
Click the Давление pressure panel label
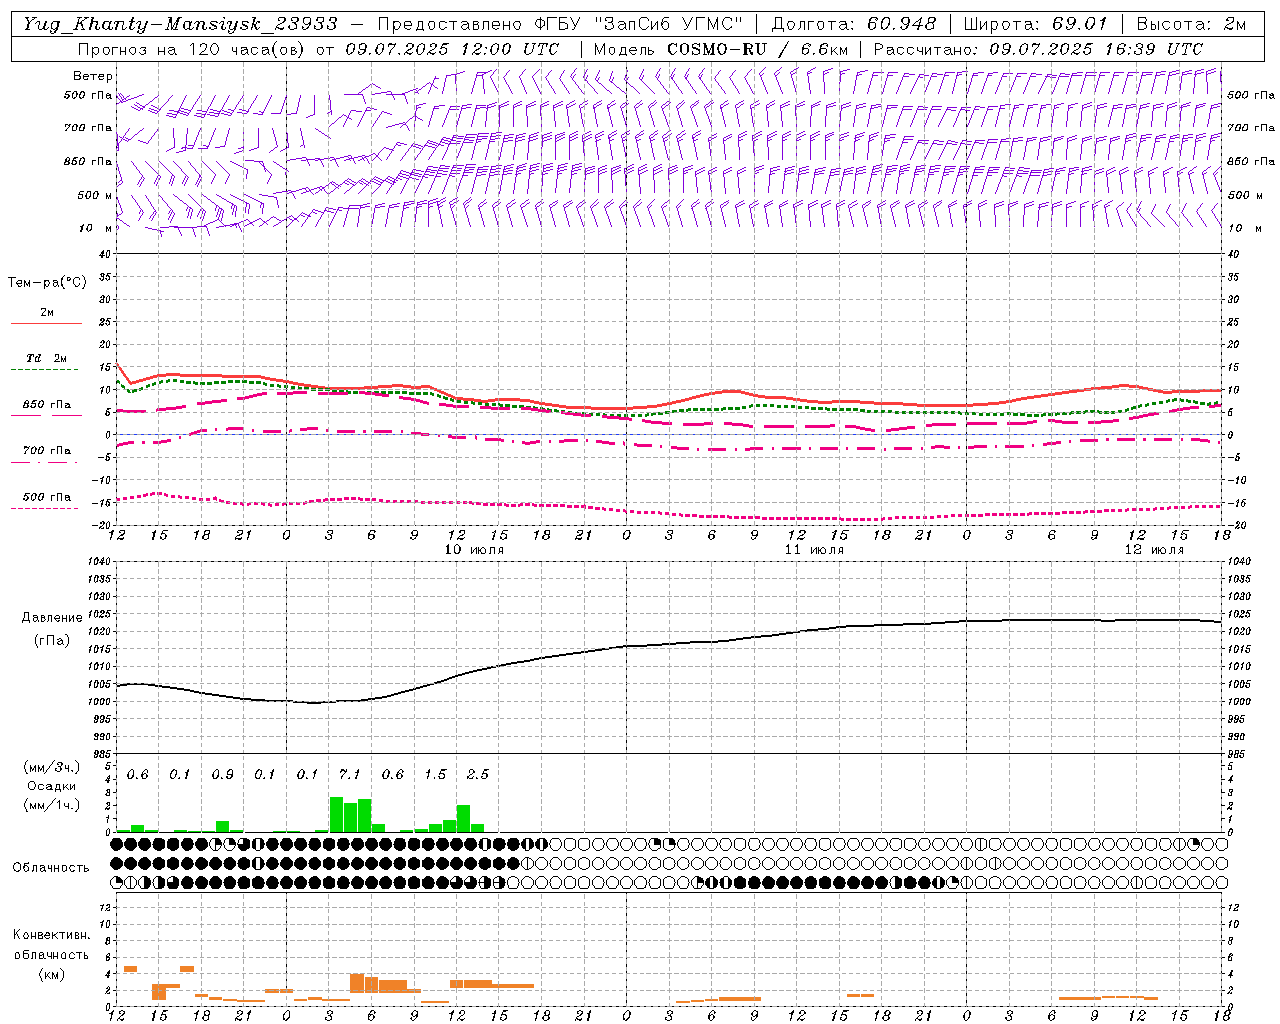coord(52,618)
